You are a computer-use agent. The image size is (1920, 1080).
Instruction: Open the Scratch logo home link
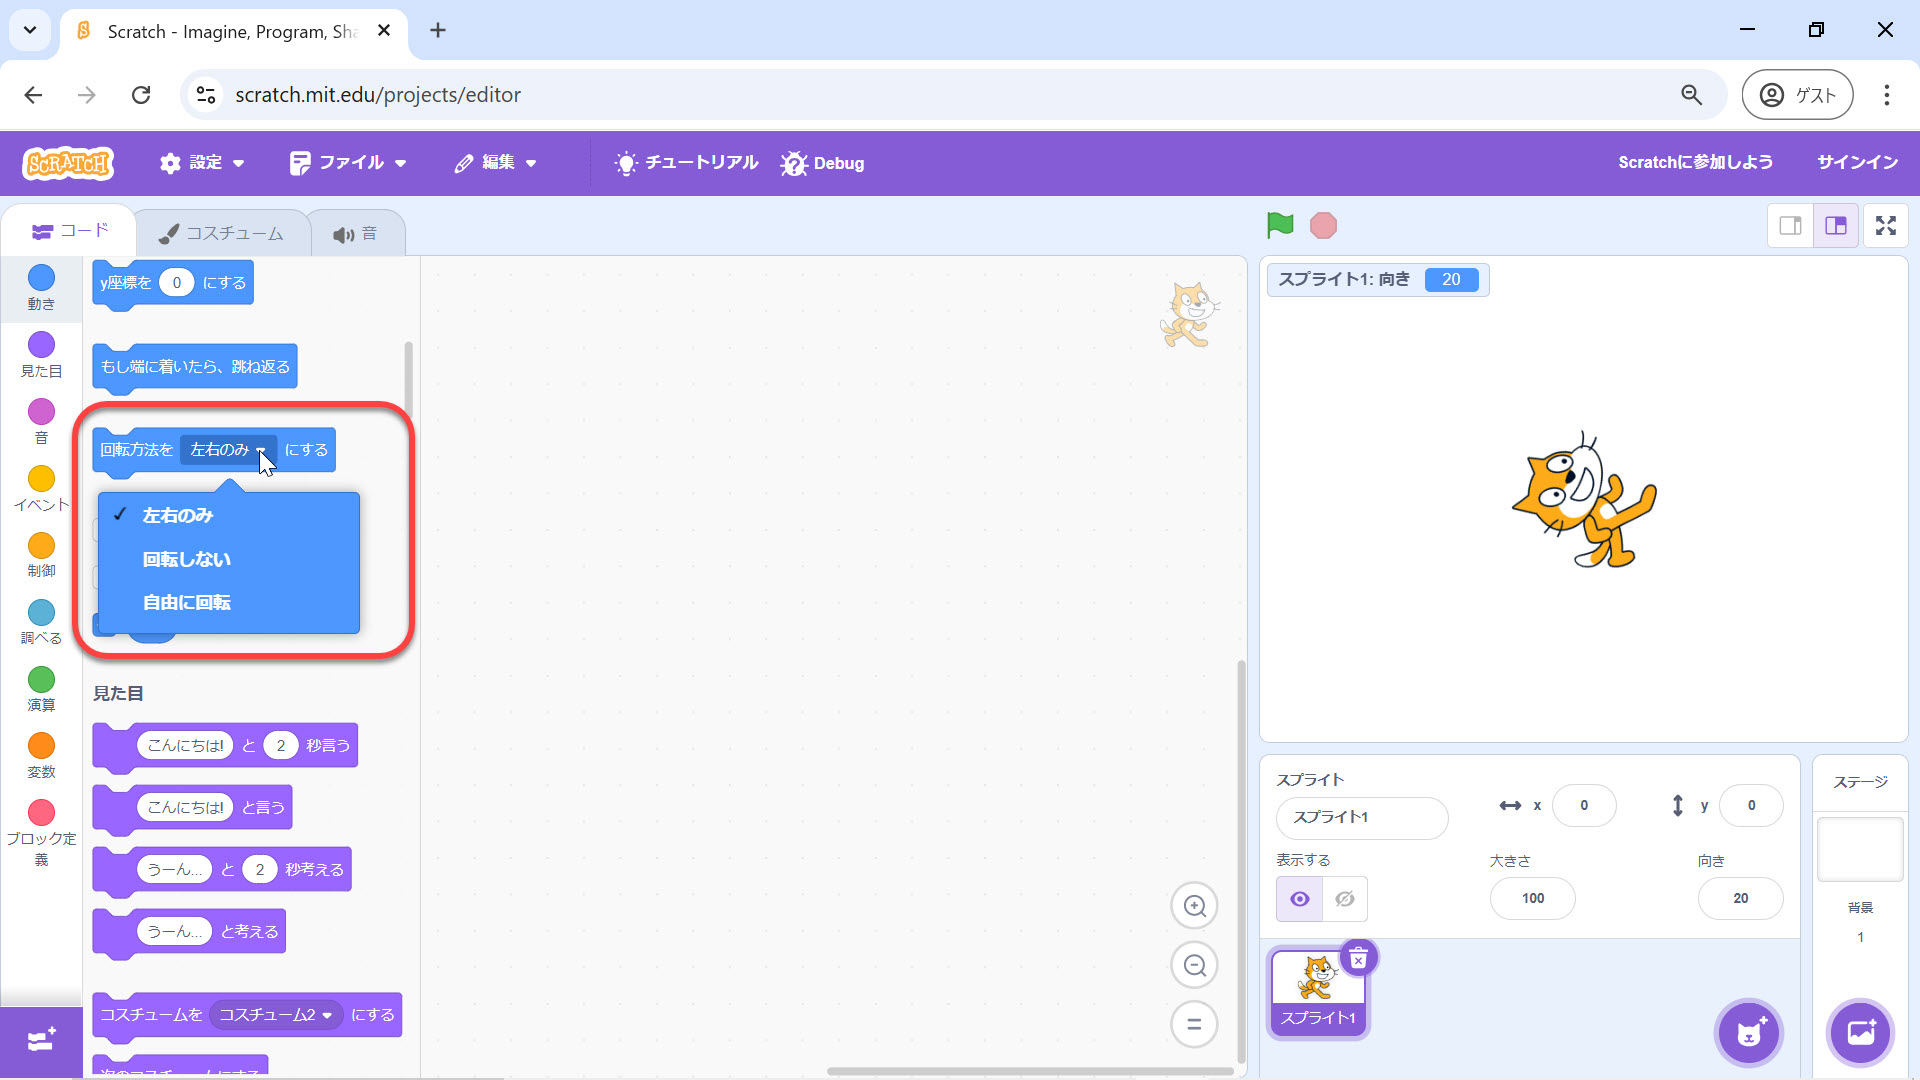68,163
